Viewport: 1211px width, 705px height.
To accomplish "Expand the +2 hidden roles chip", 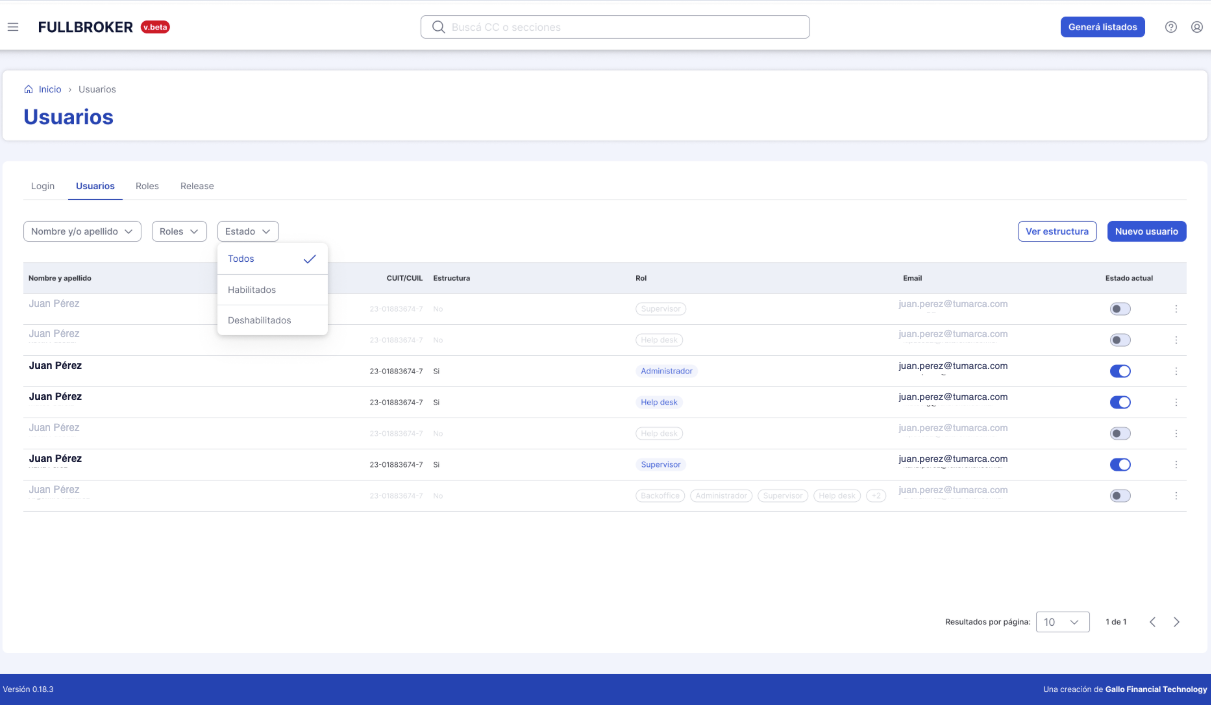I will [876, 496].
